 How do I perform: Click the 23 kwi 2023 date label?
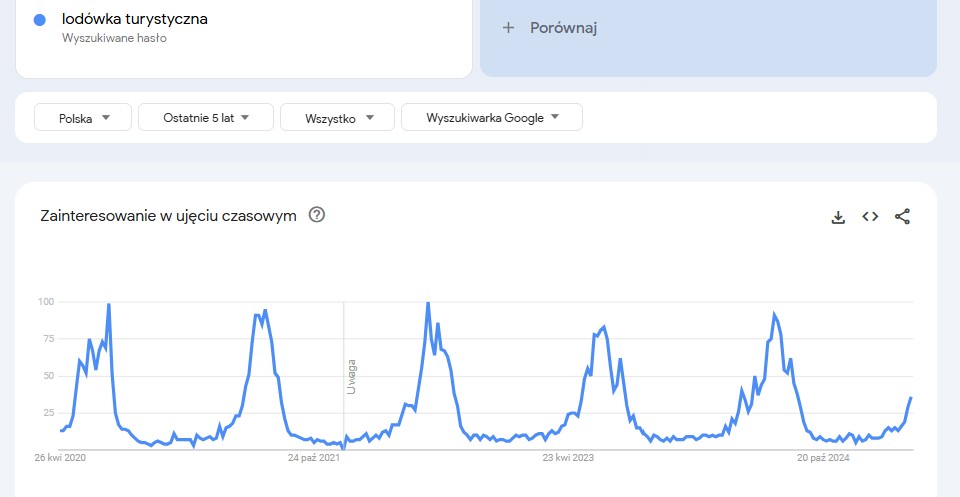[x=568, y=457]
